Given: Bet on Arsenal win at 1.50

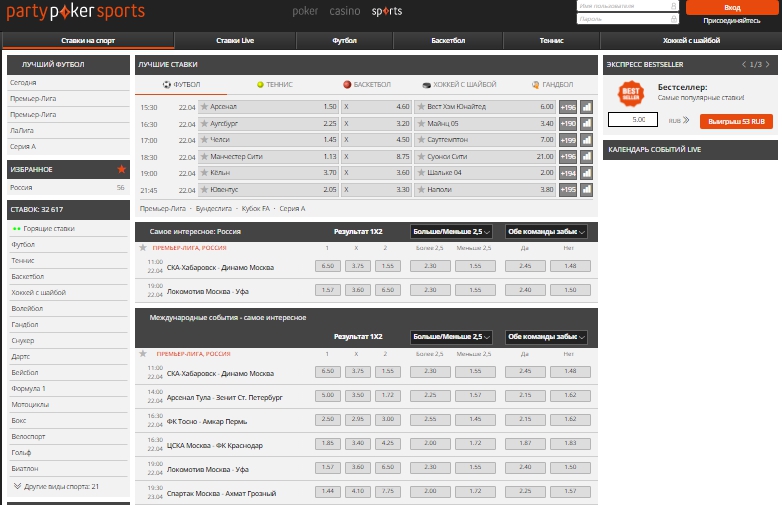Looking at the screenshot, I should click(268, 107).
